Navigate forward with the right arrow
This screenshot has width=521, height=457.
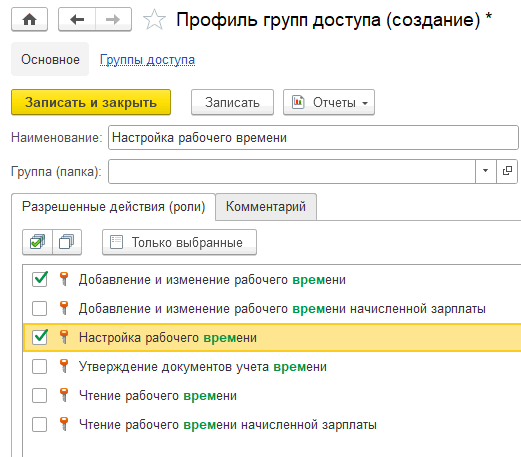point(113,20)
